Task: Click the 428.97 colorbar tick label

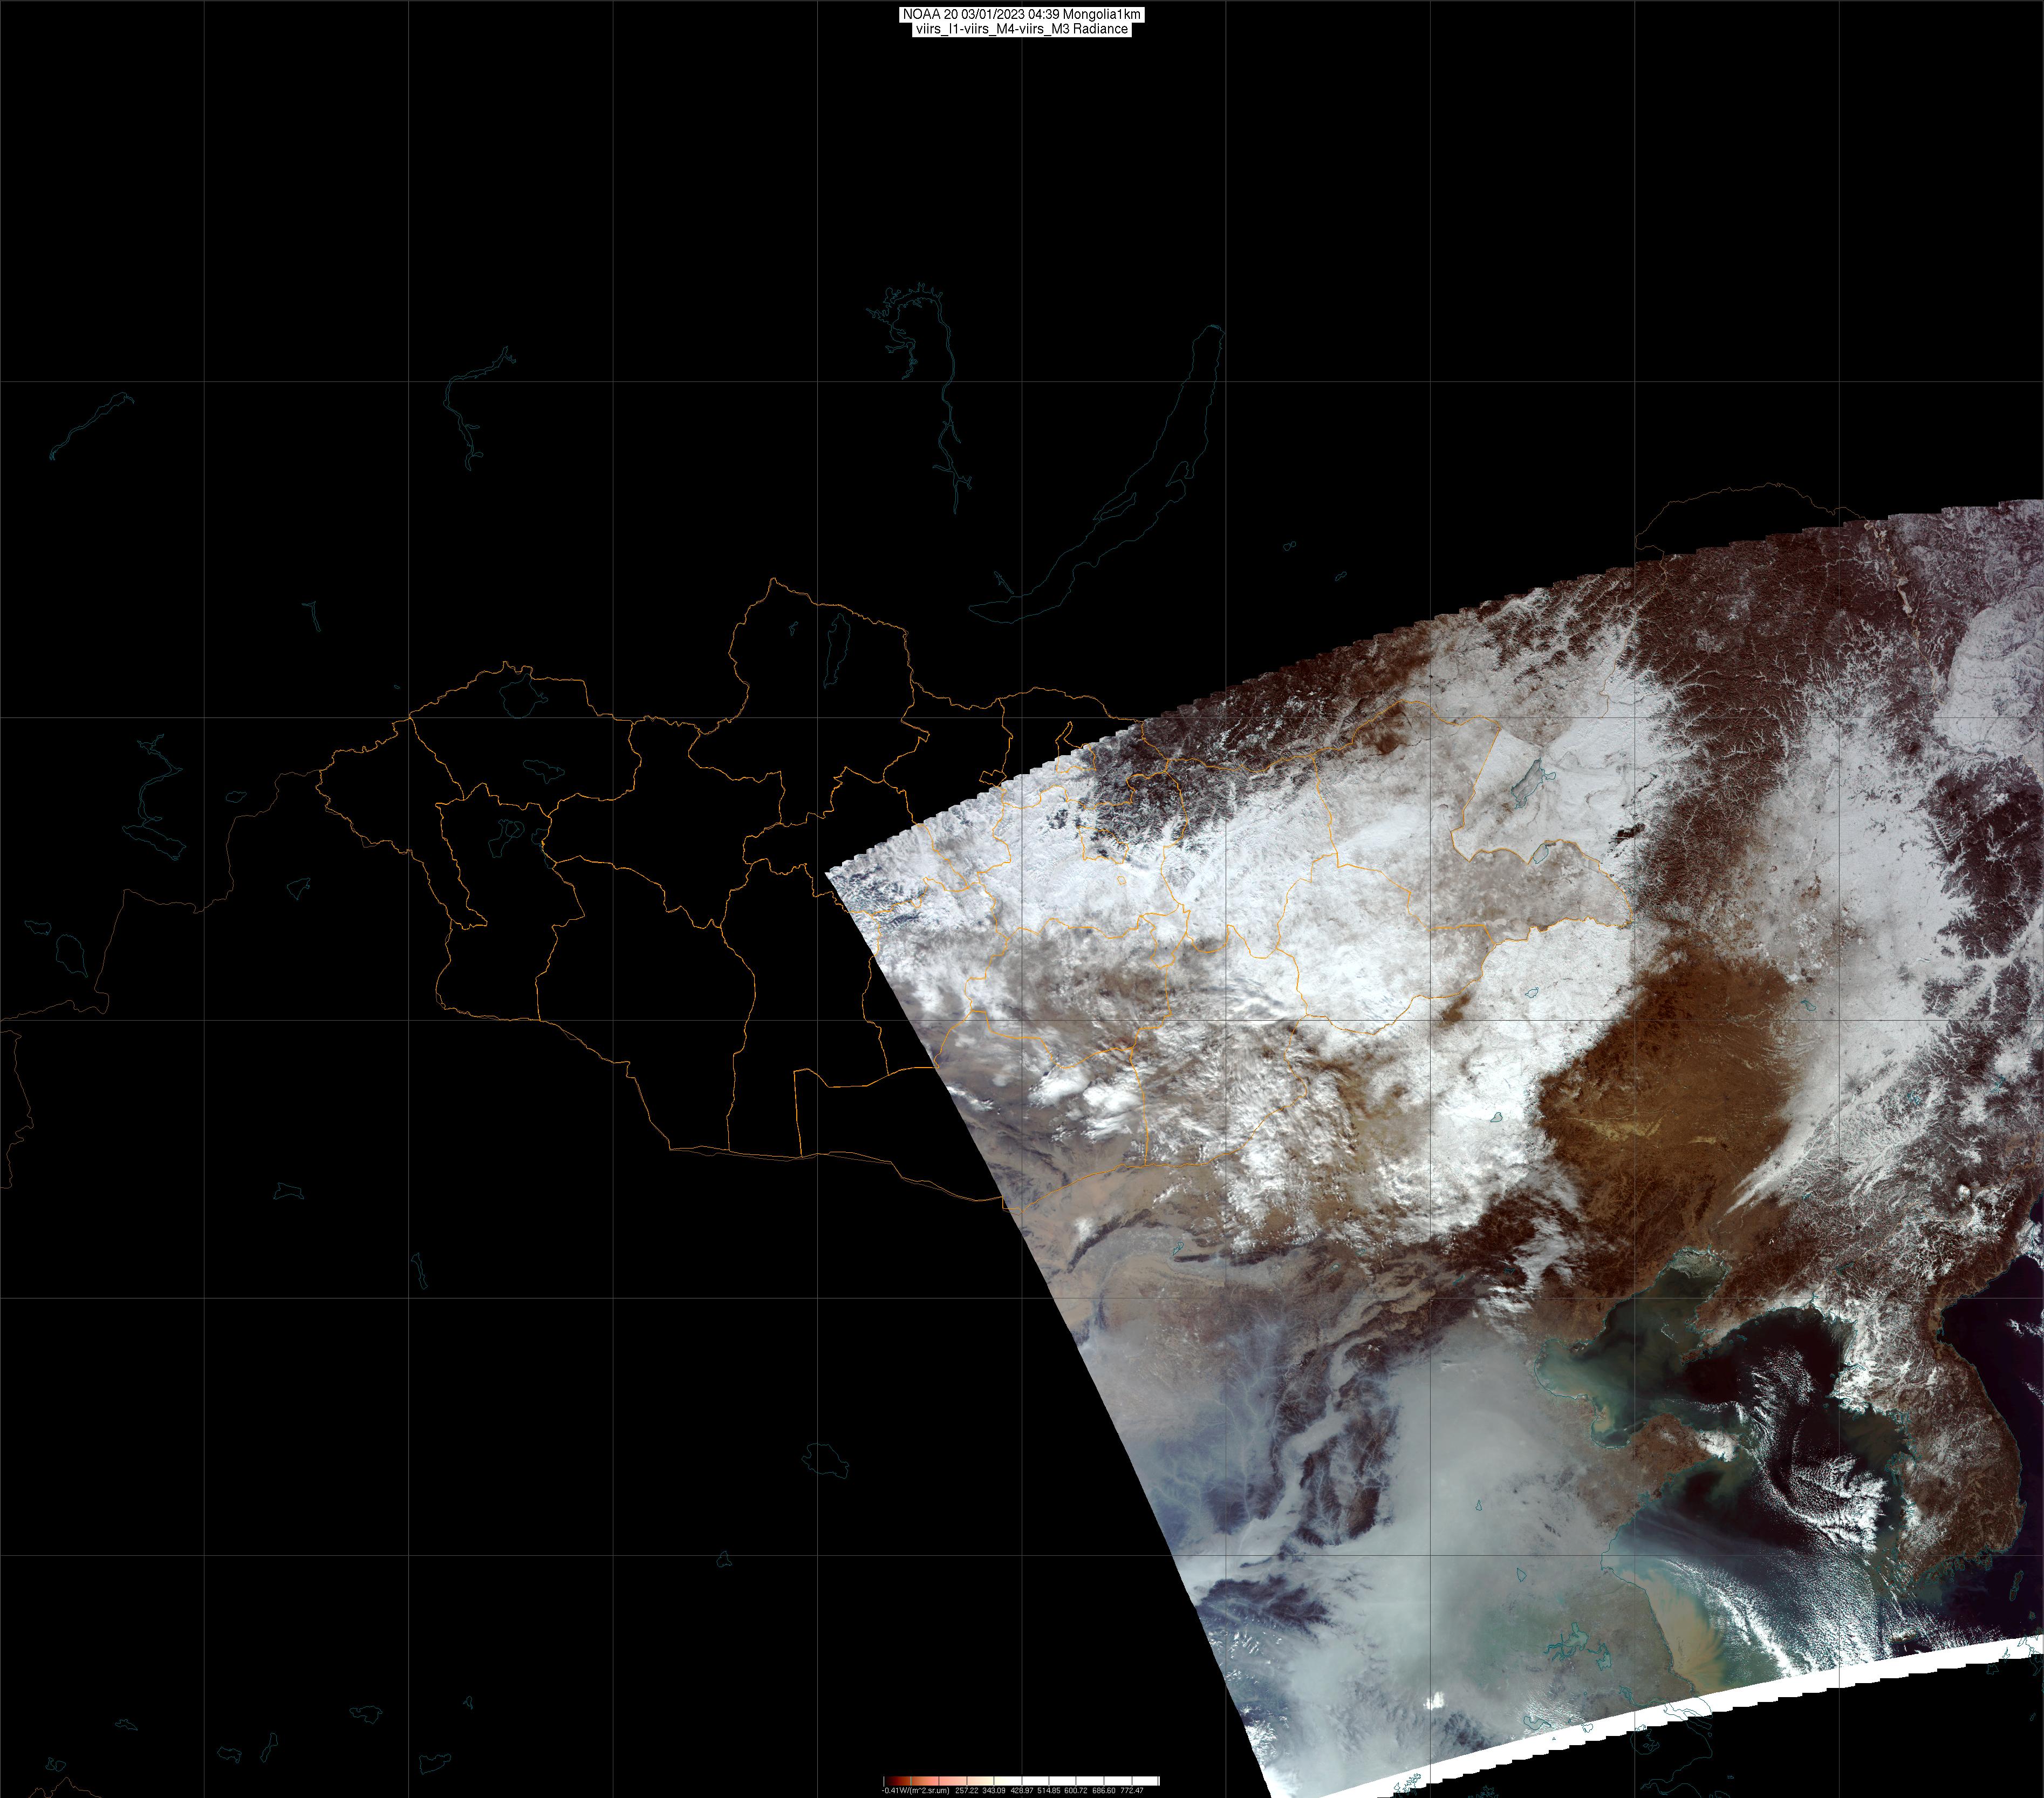Action: pos(1021,1790)
